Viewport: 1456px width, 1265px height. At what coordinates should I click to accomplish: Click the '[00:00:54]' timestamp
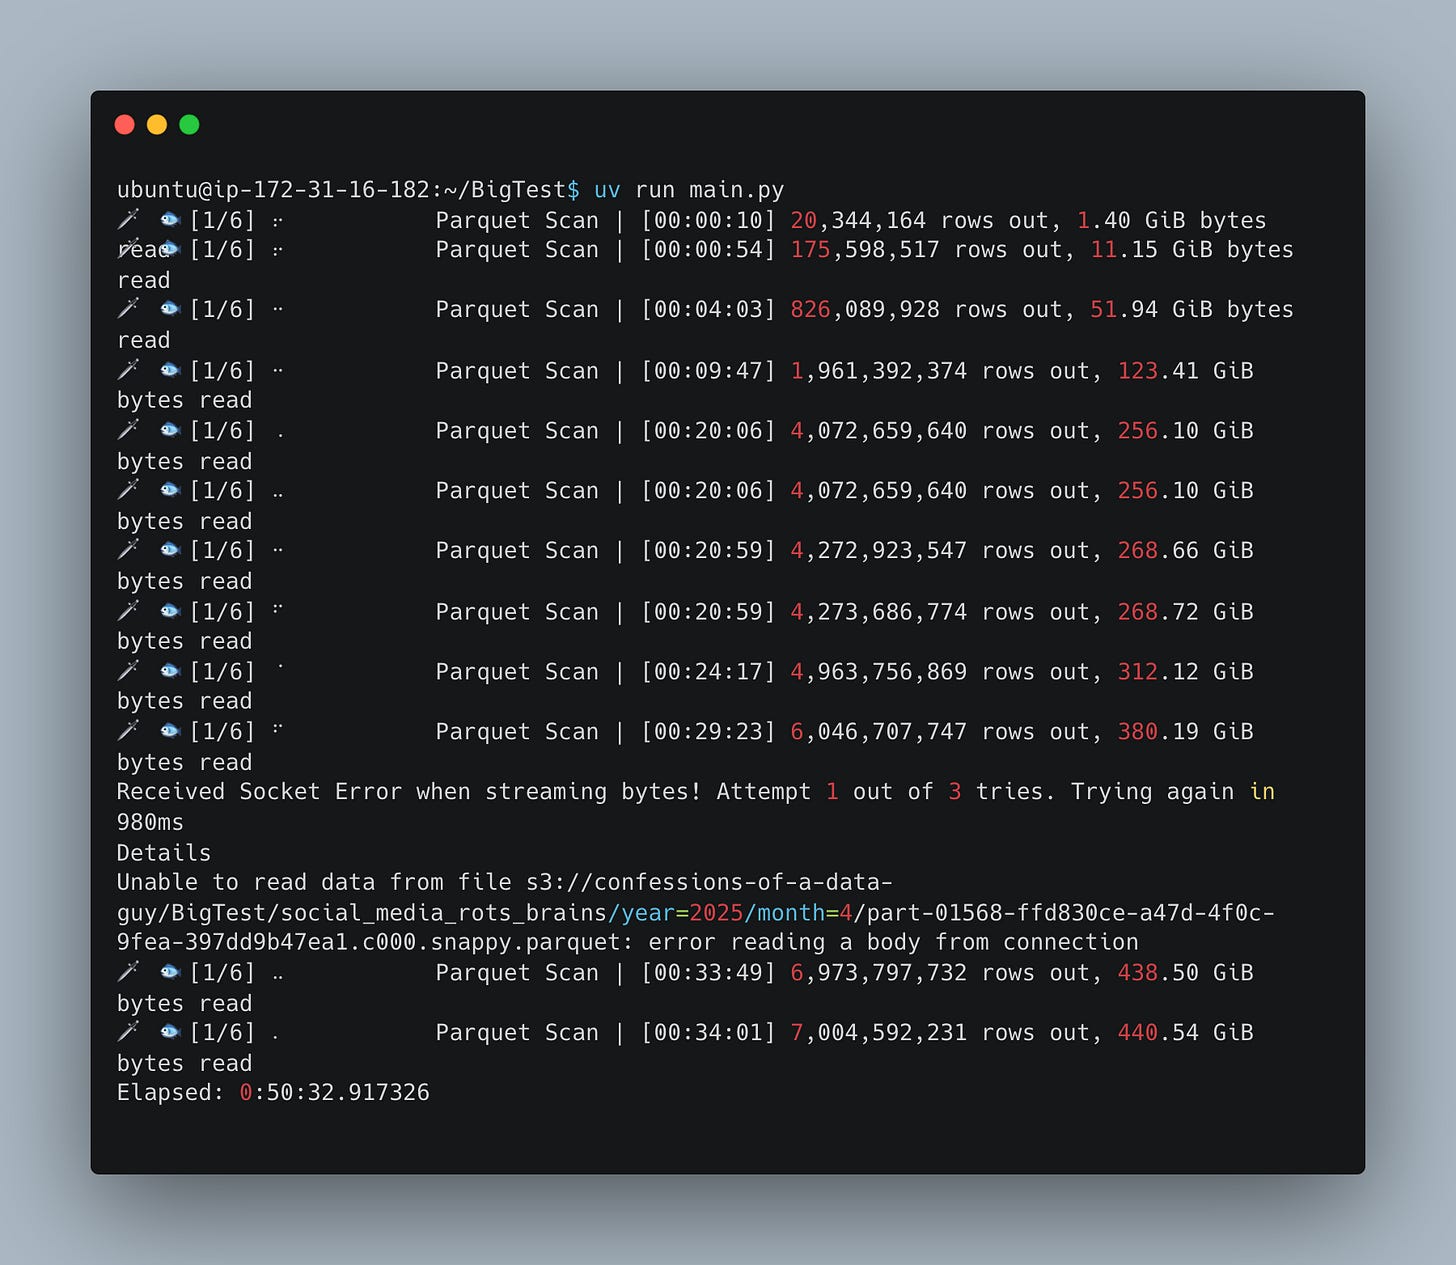709,250
